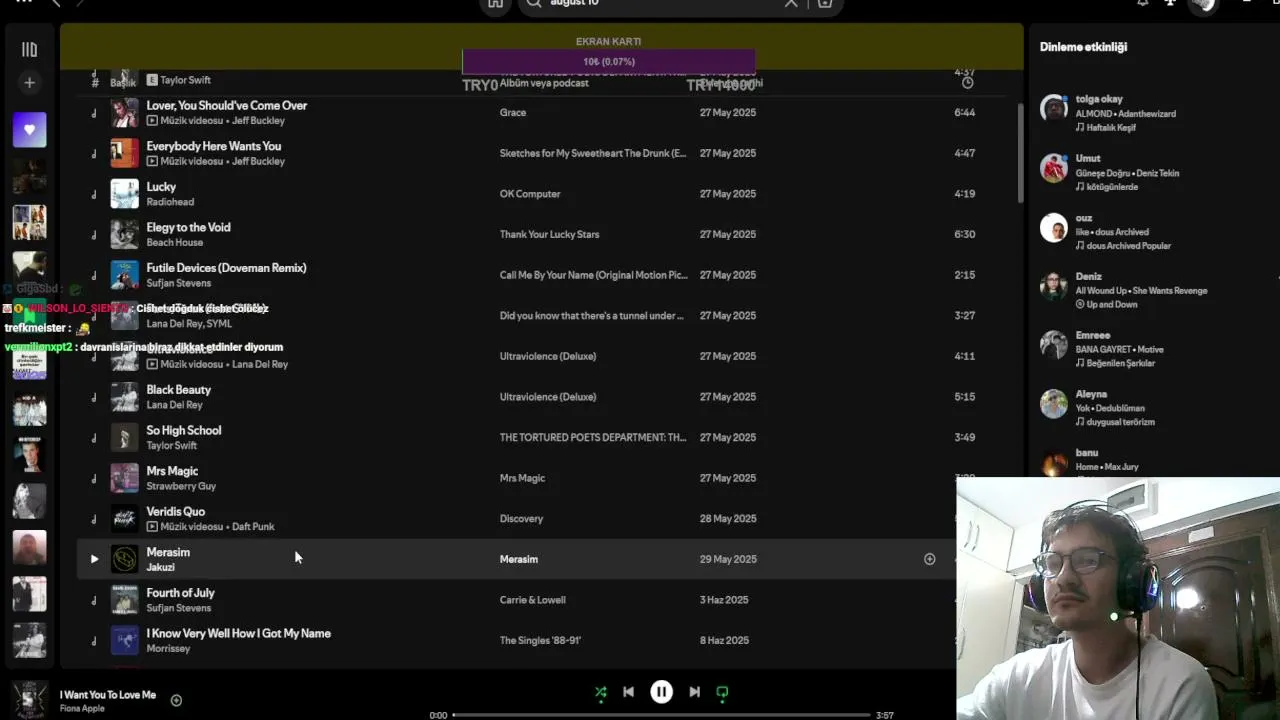Open the OK Computer album
Viewport: 1280px width, 720px height.
tap(530, 194)
